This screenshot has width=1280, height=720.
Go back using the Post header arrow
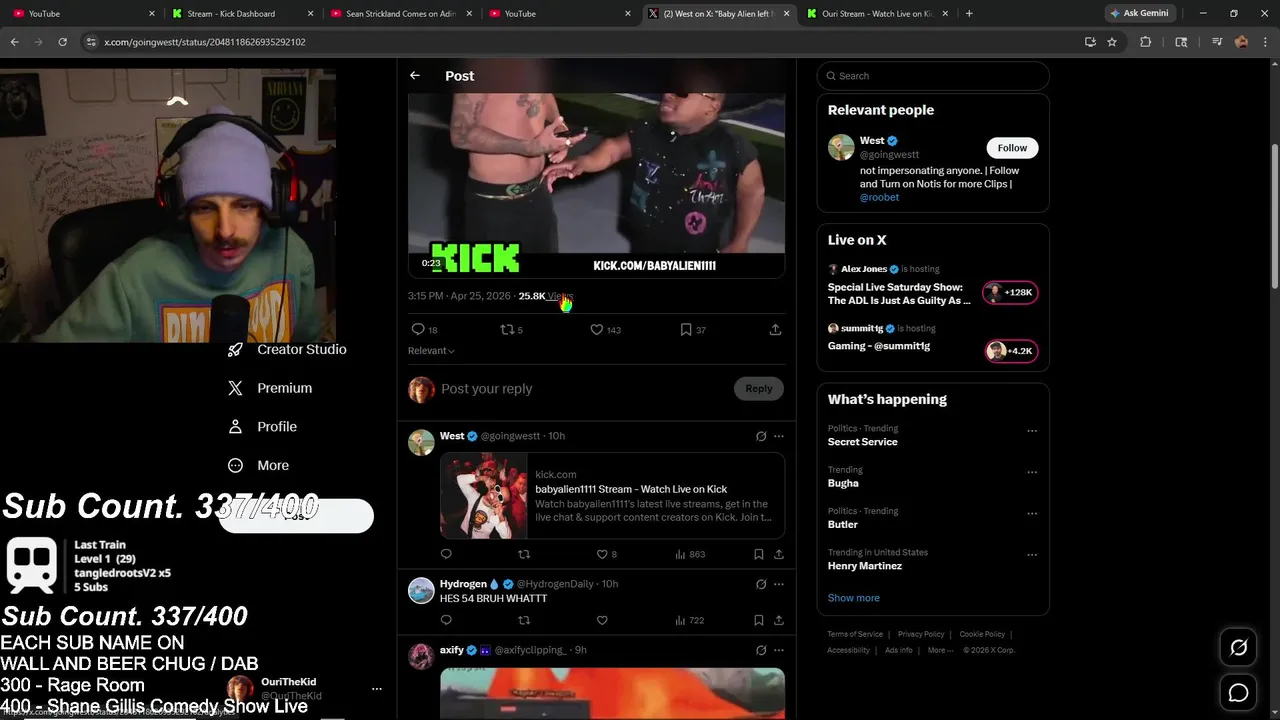pyautogui.click(x=415, y=76)
